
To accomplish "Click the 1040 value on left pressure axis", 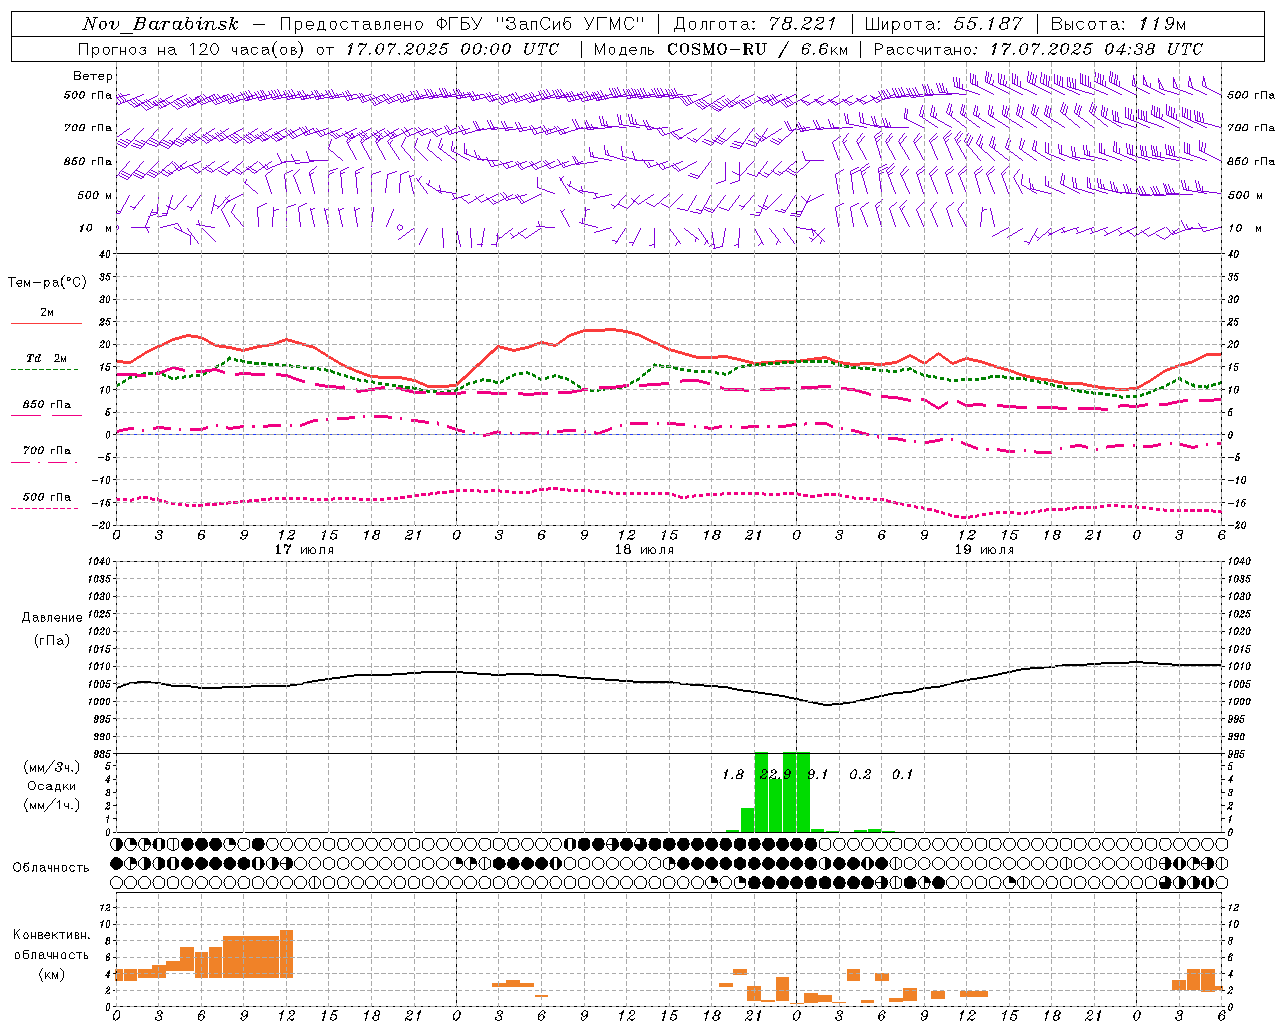I will pos(97,561).
